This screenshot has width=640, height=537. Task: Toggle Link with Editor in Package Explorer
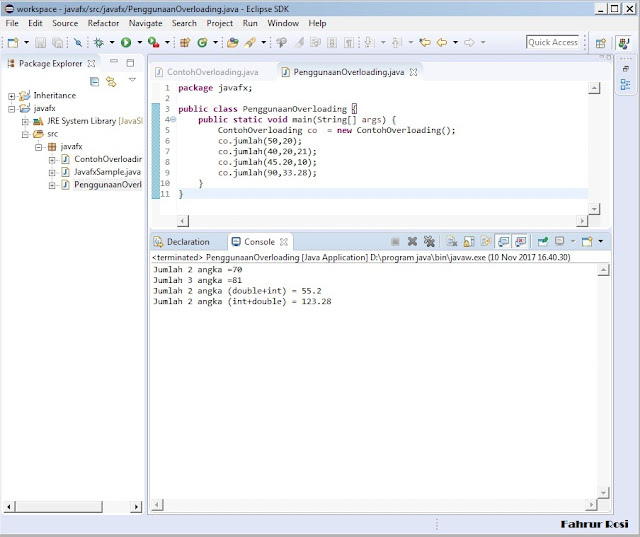tap(111, 82)
